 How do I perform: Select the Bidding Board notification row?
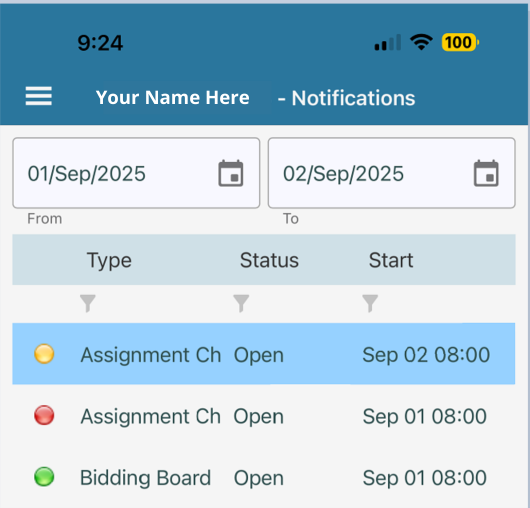coord(264,477)
